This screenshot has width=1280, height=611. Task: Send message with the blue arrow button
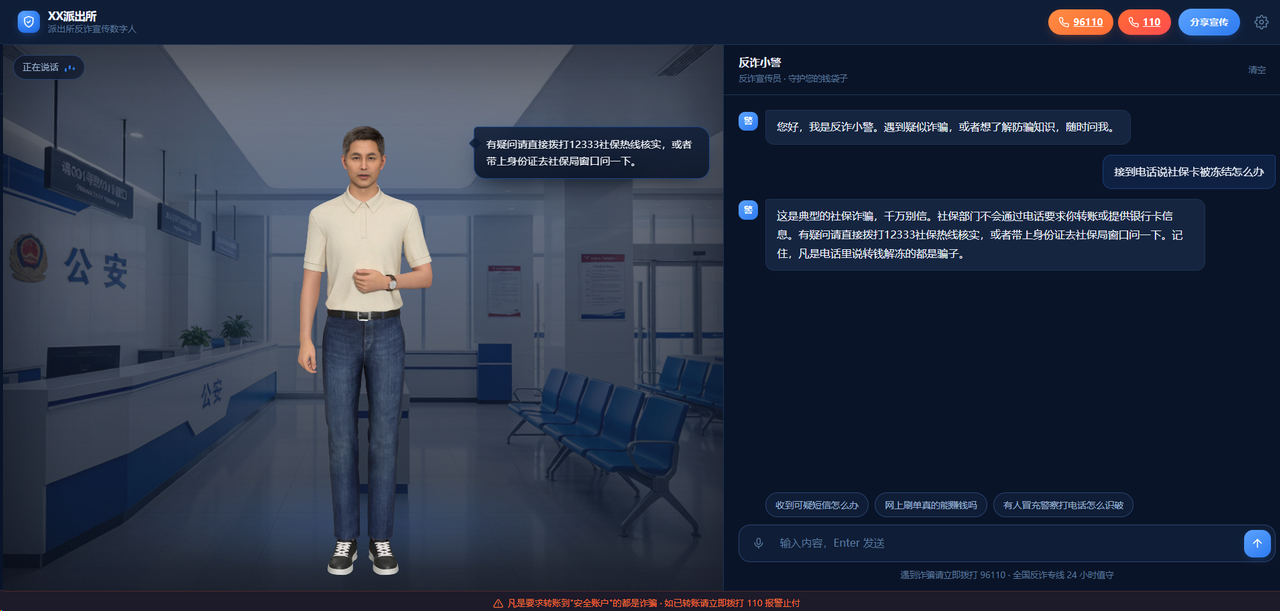pos(1257,543)
